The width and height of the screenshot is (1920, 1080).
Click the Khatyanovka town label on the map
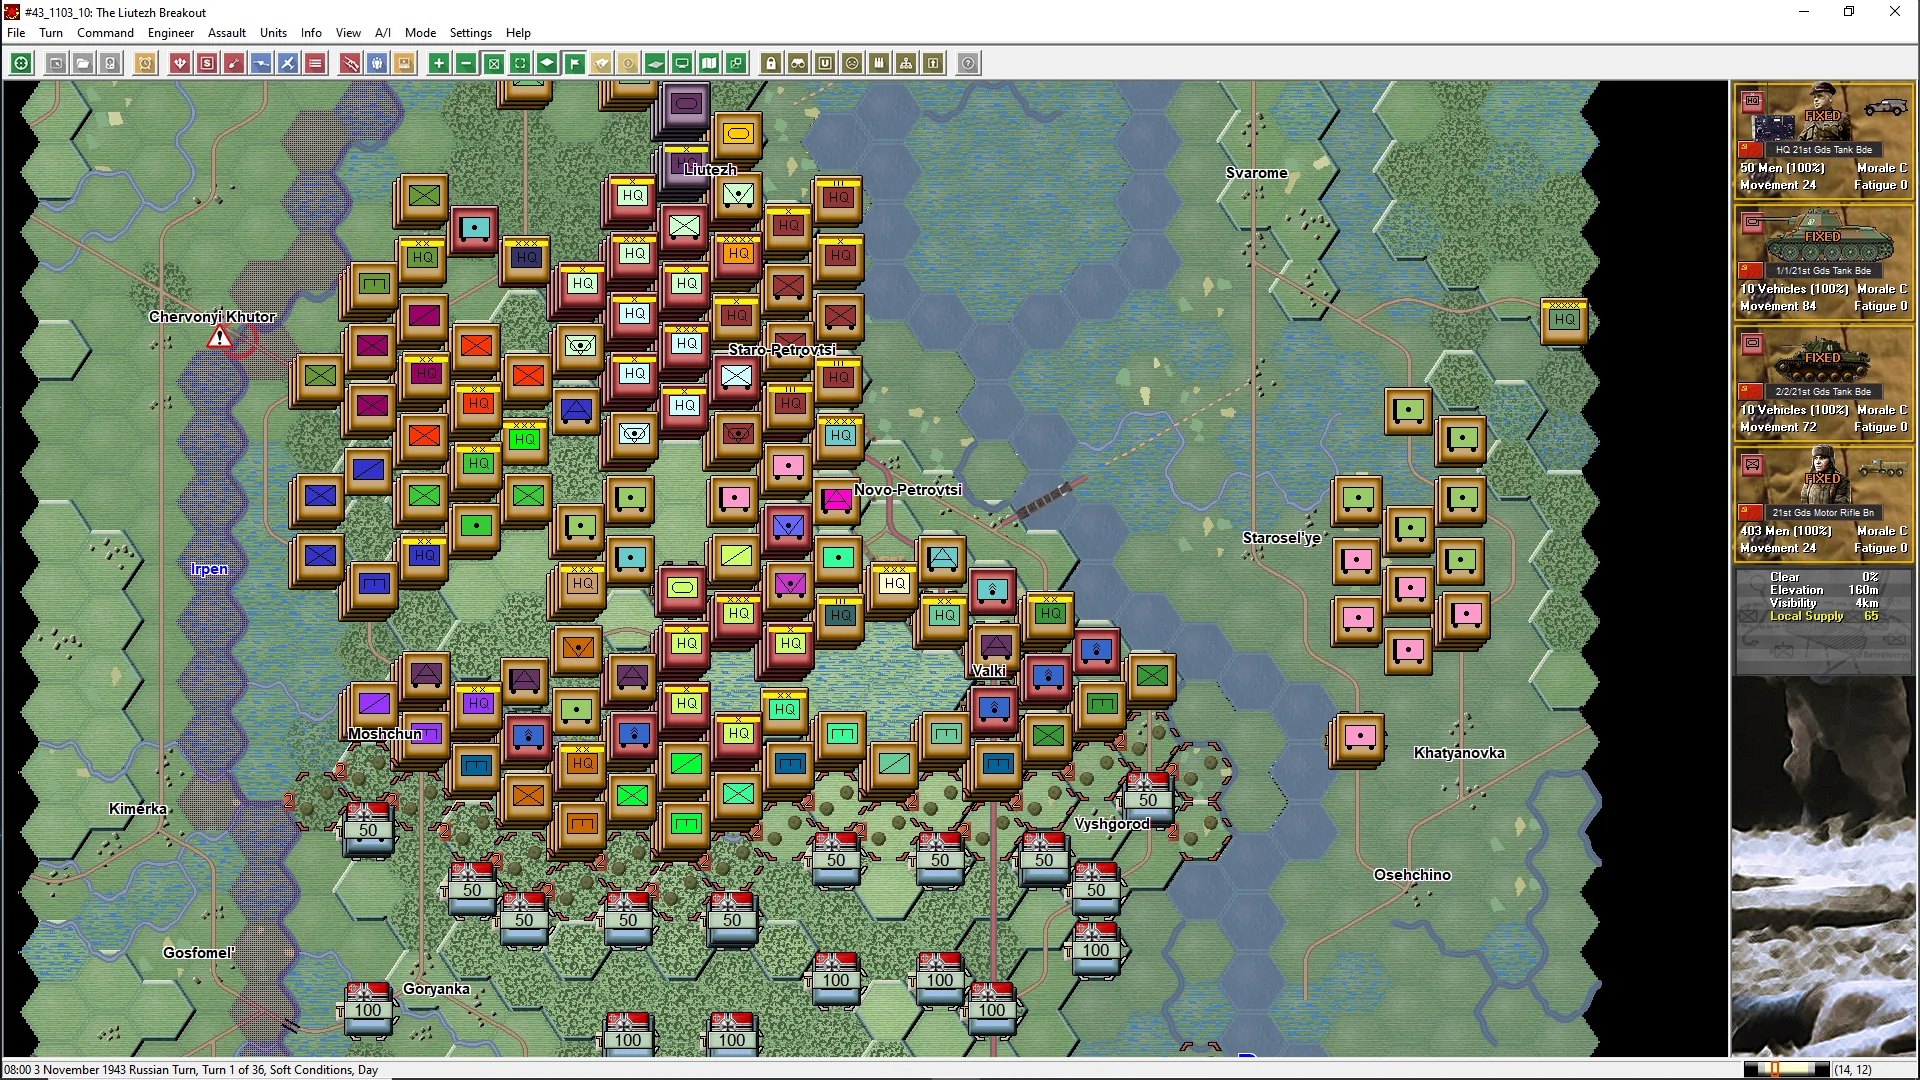point(1459,753)
